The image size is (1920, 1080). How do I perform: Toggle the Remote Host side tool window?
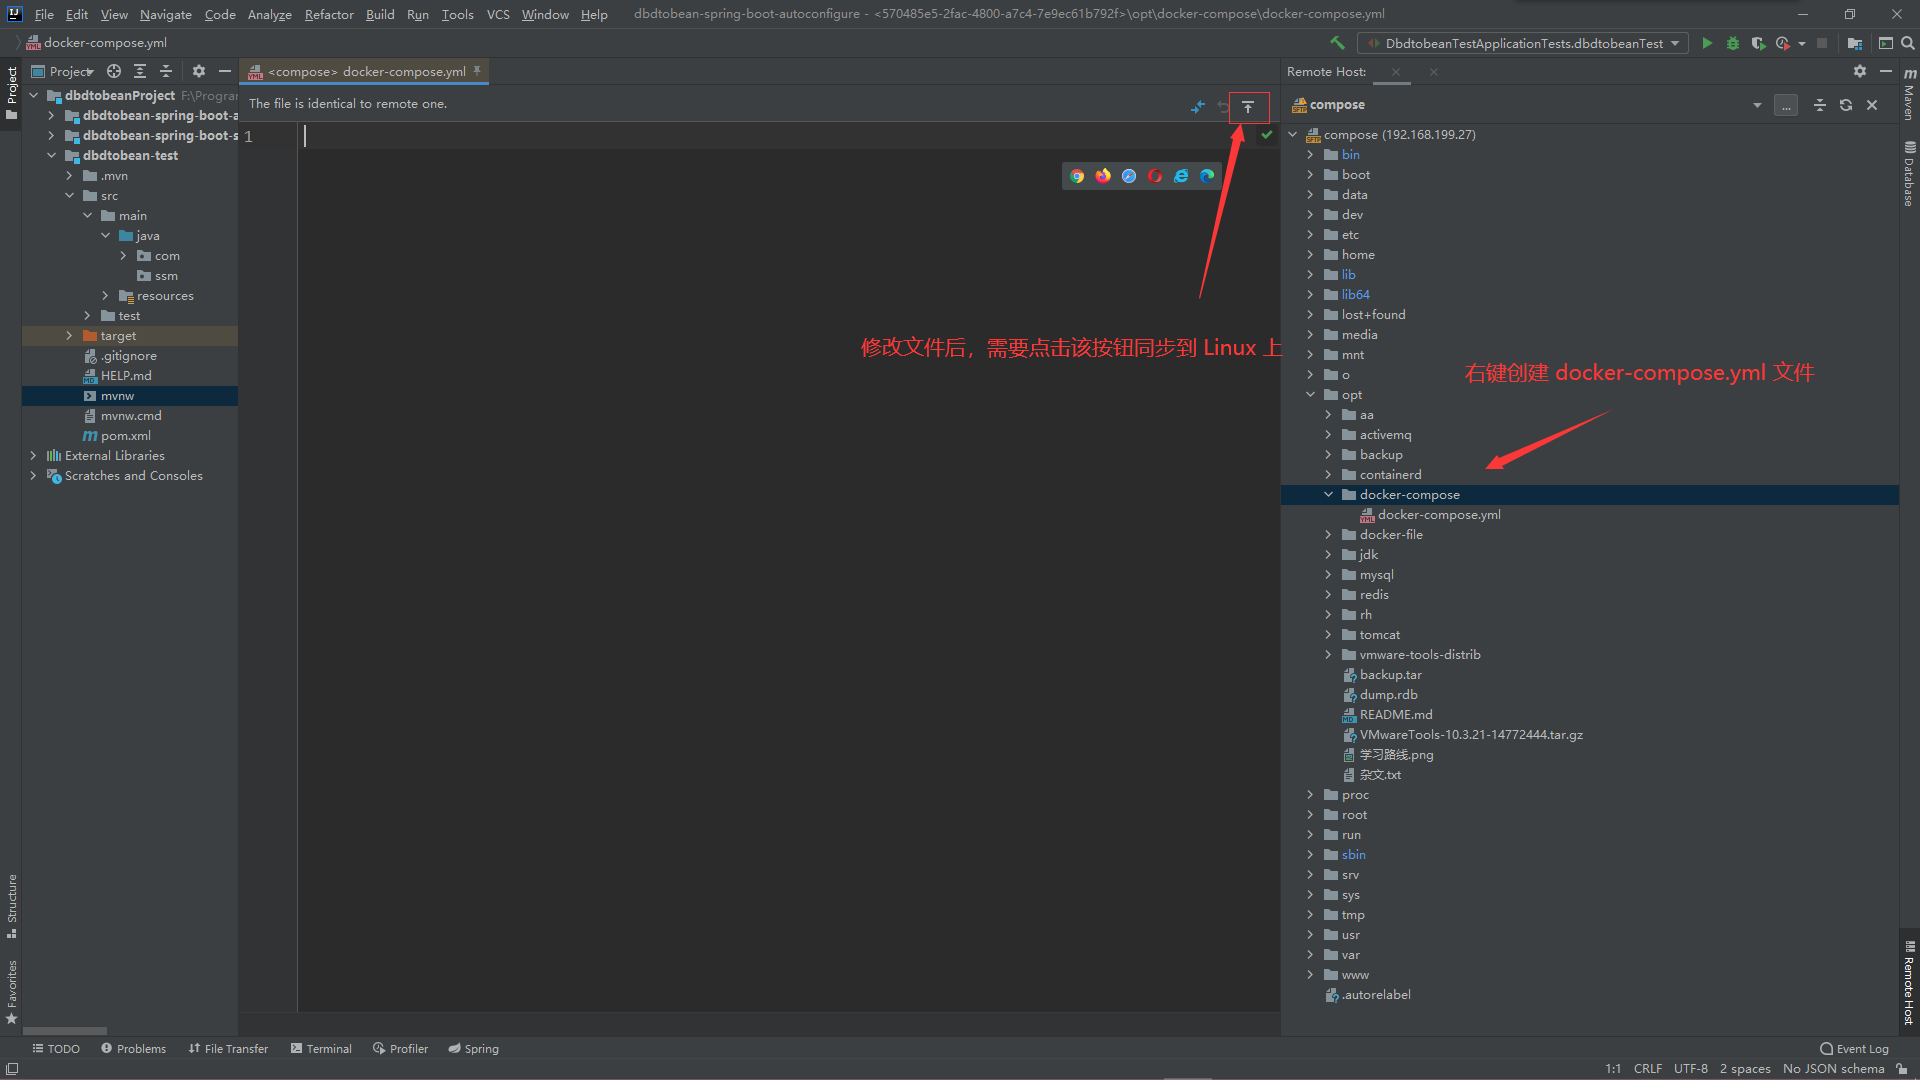point(1909,985)
